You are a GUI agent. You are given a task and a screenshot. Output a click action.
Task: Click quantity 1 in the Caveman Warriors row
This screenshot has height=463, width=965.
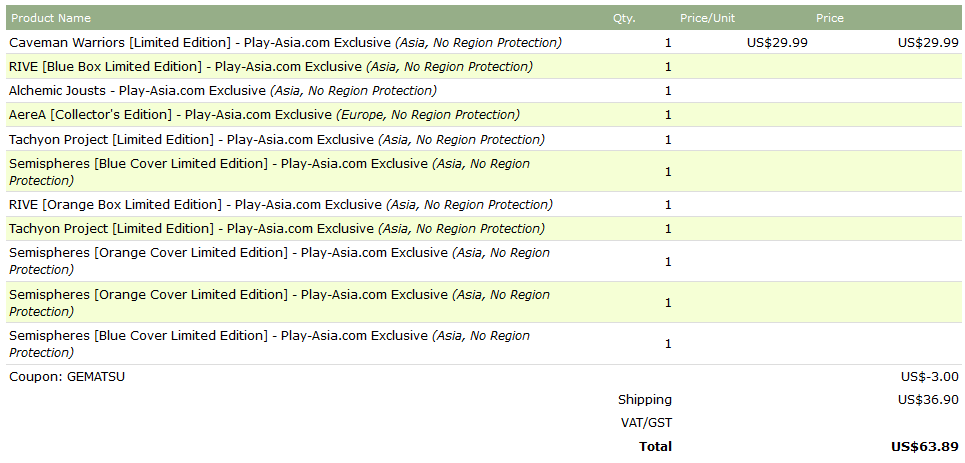[668, 42]
